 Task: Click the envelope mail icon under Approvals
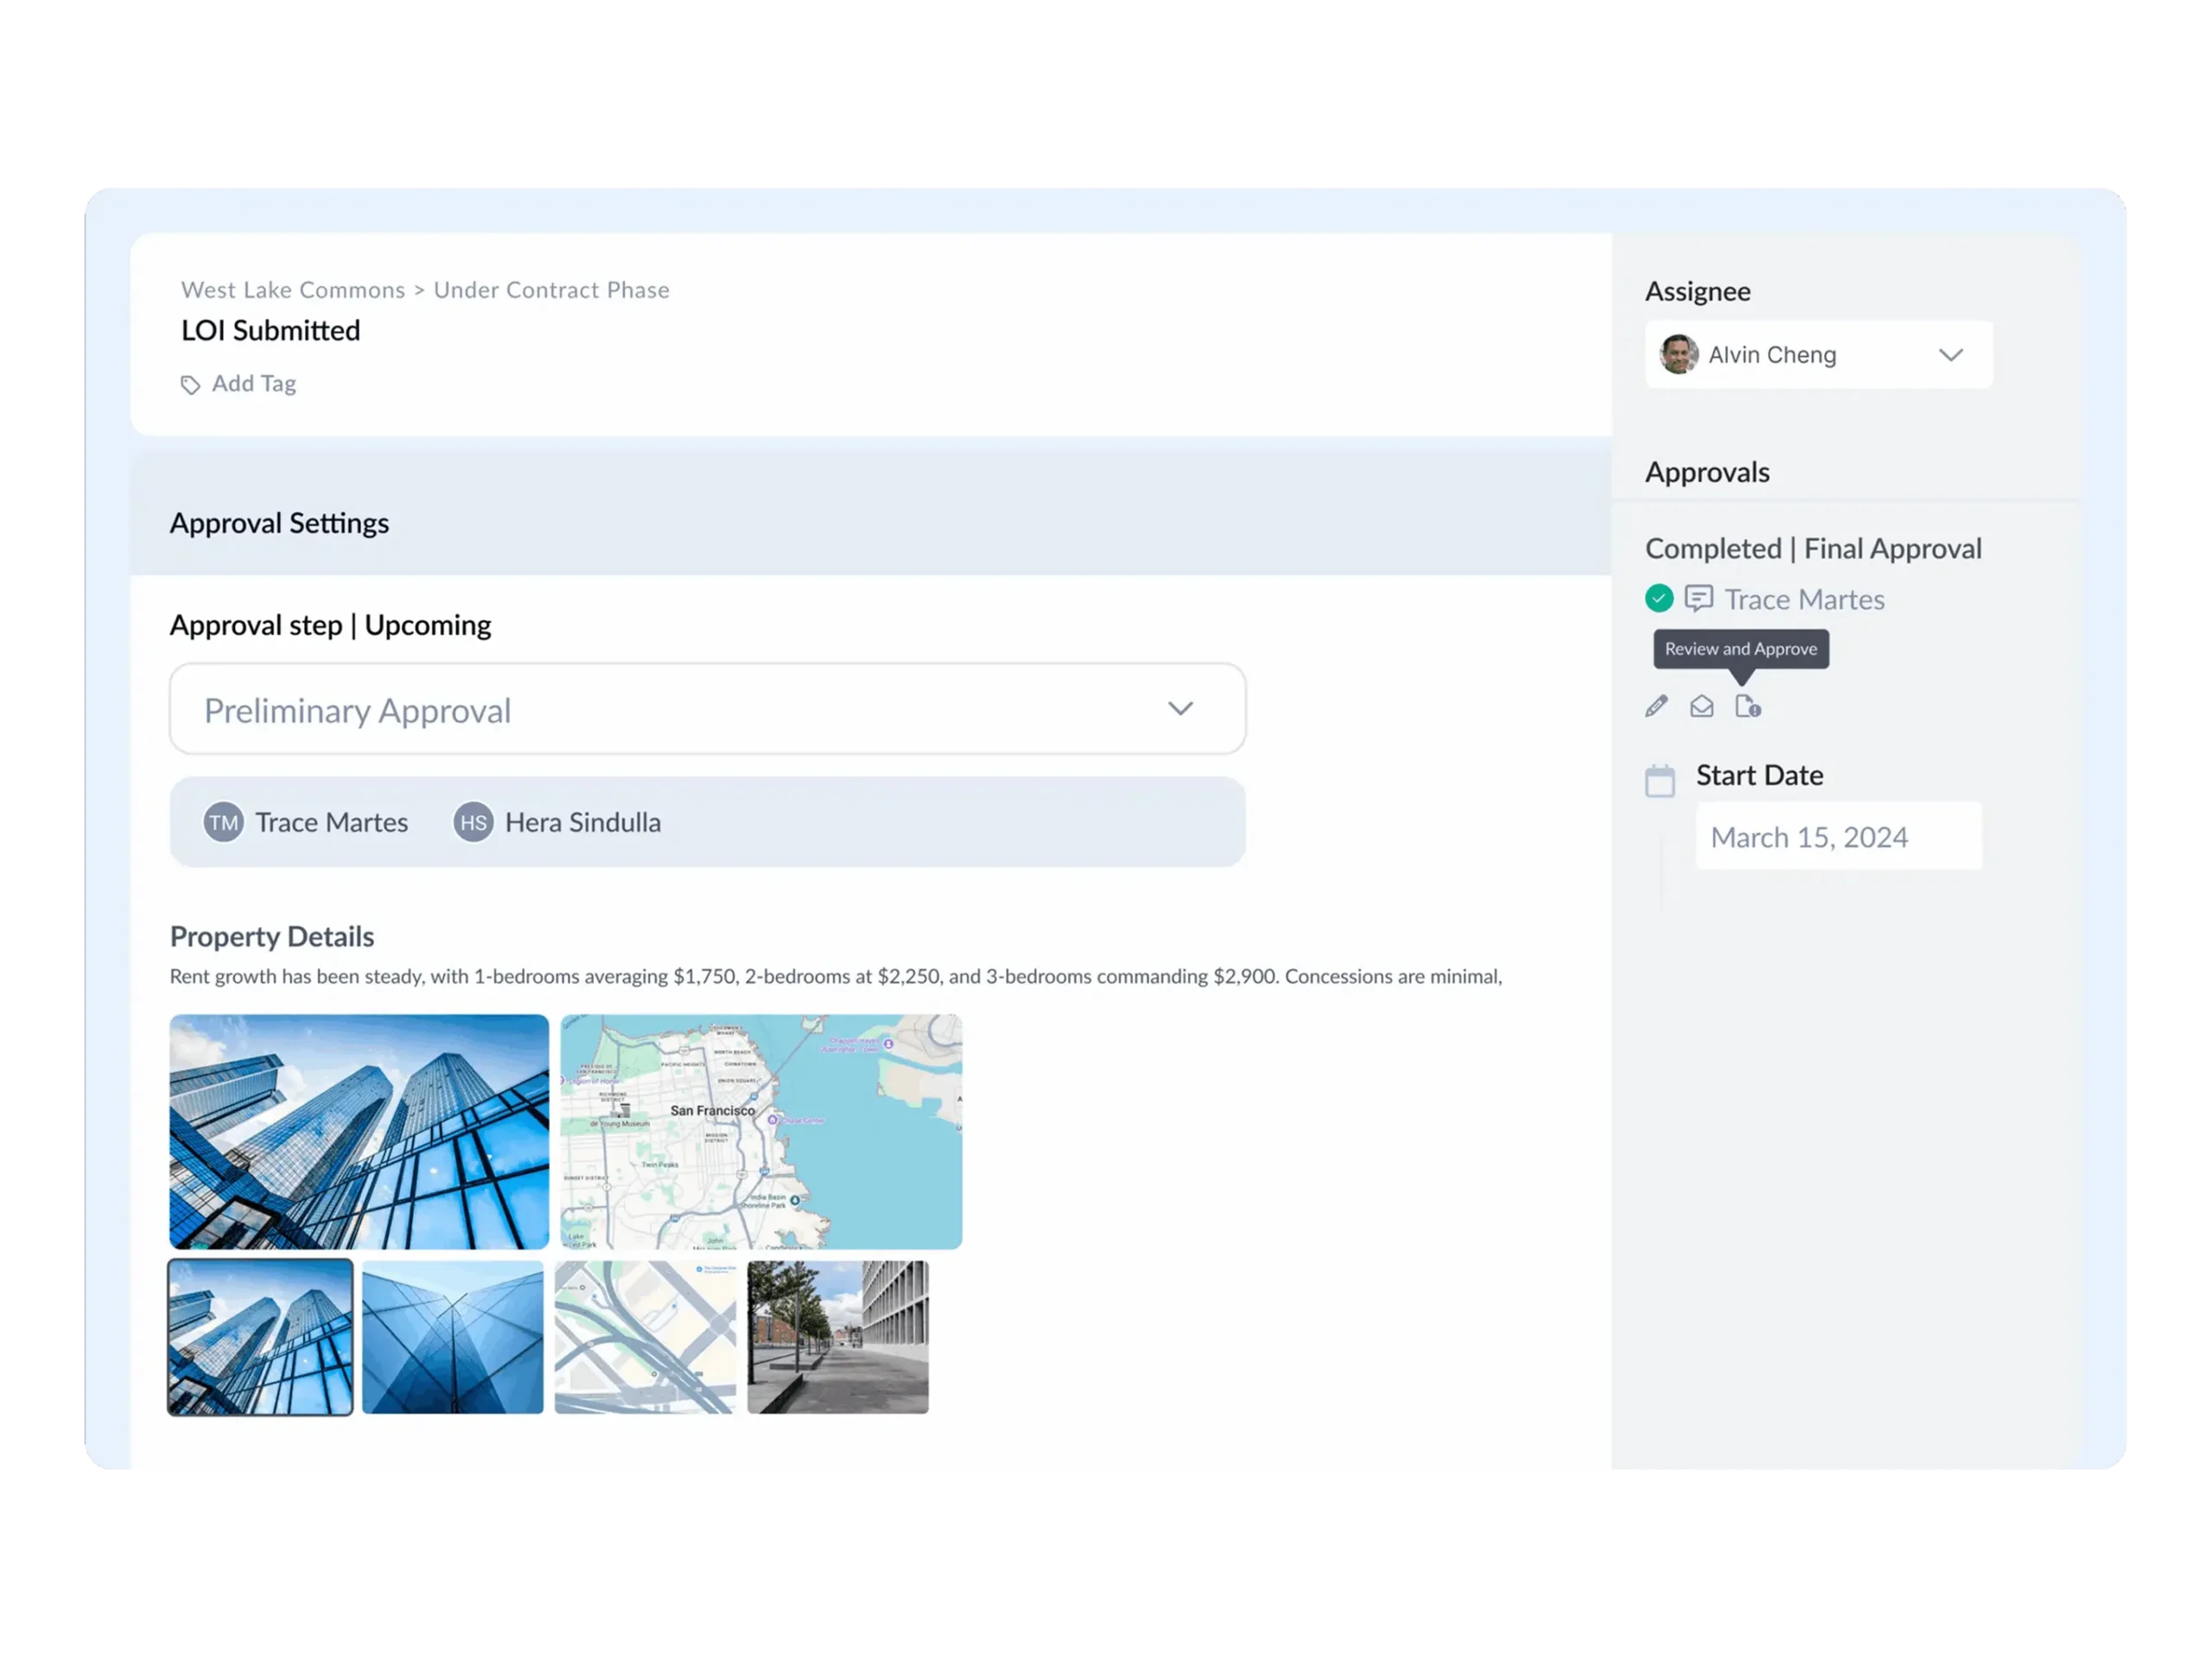tap(1701, 706)
